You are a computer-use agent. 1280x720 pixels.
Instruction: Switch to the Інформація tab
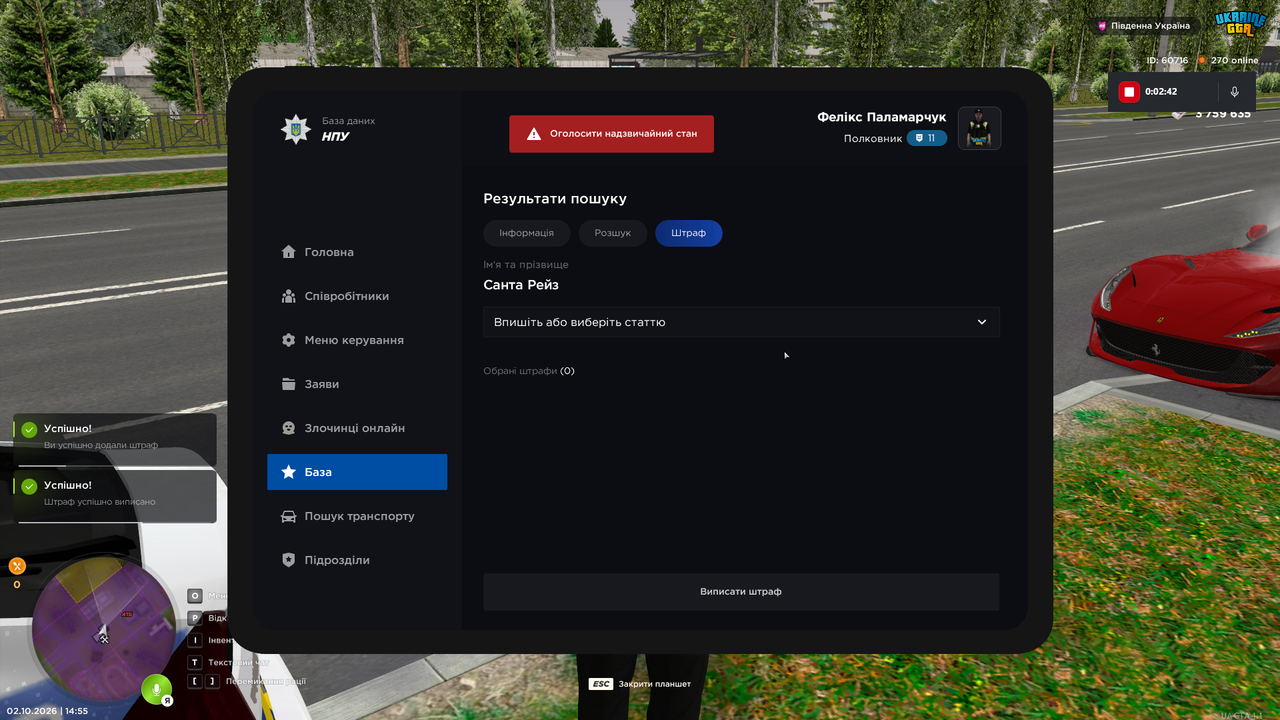(526, 233)
